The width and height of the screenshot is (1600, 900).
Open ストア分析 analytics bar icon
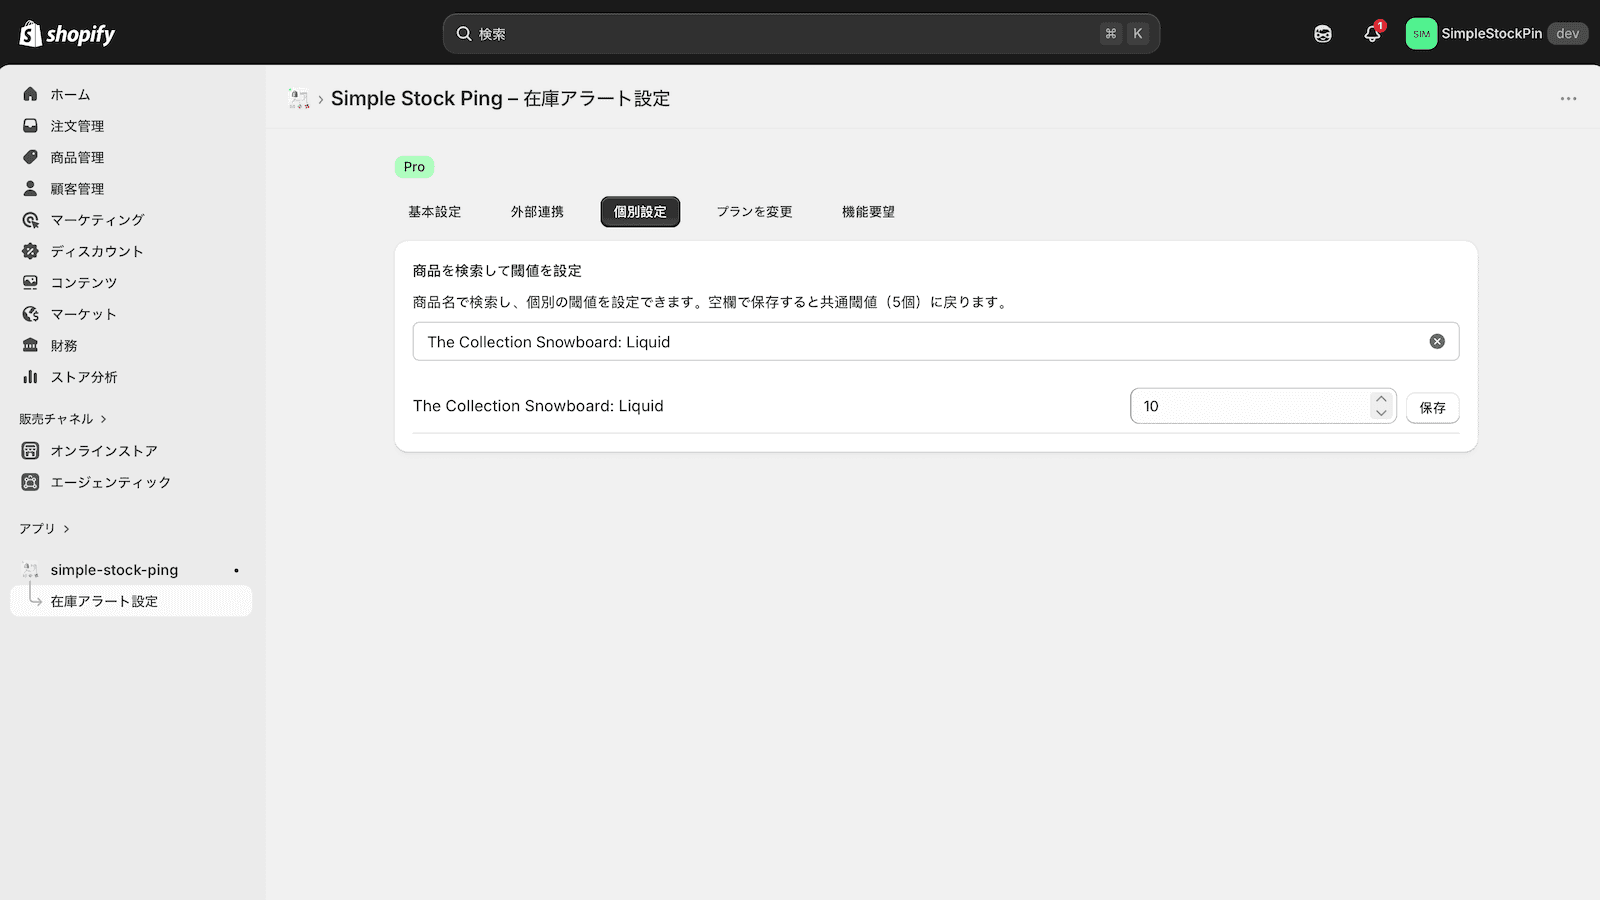30,377
